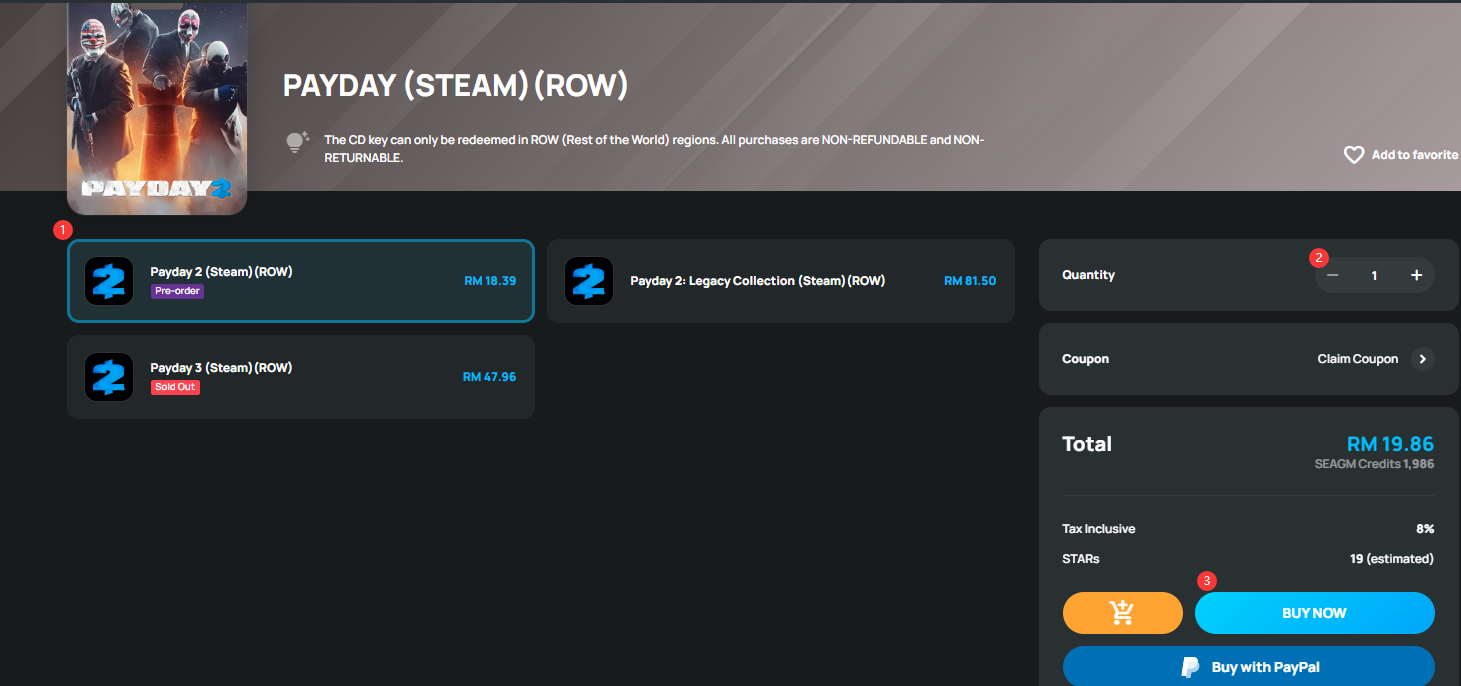Screen dimensions: 1461x686
Task: Click the Add to favorite text
Action: 1415,155
